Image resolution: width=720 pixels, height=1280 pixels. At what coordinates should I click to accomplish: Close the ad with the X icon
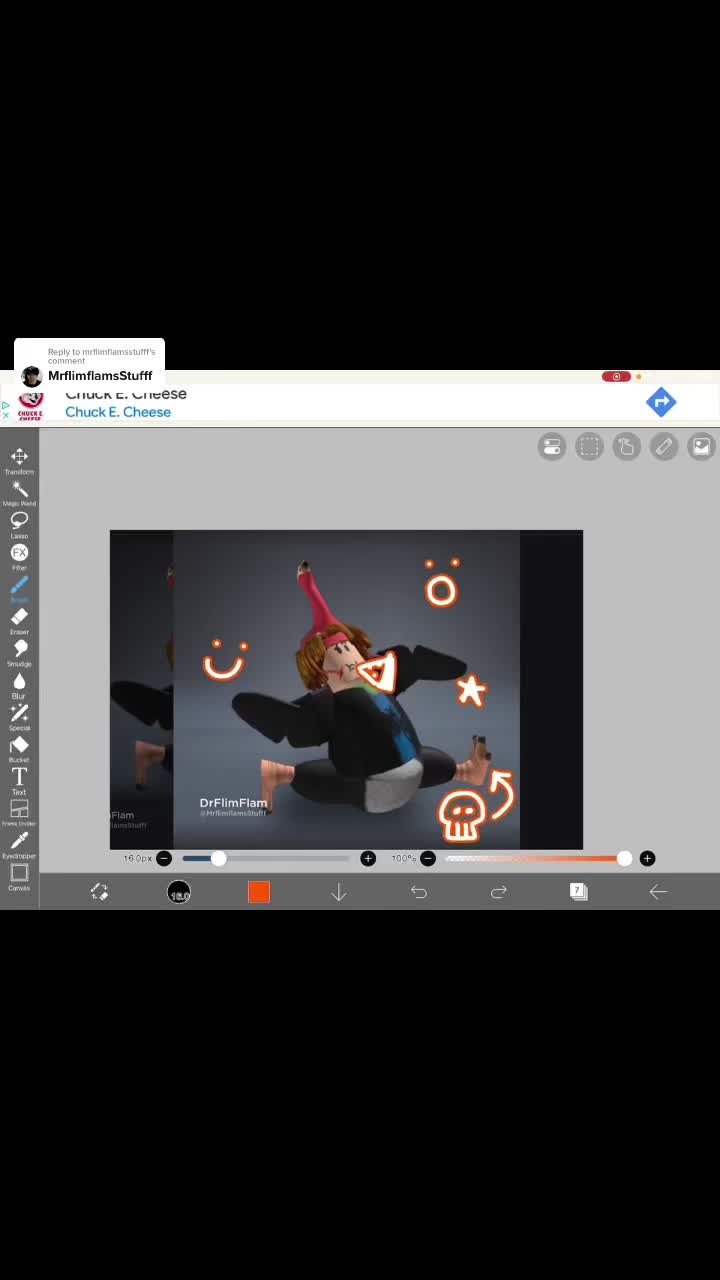5,415
